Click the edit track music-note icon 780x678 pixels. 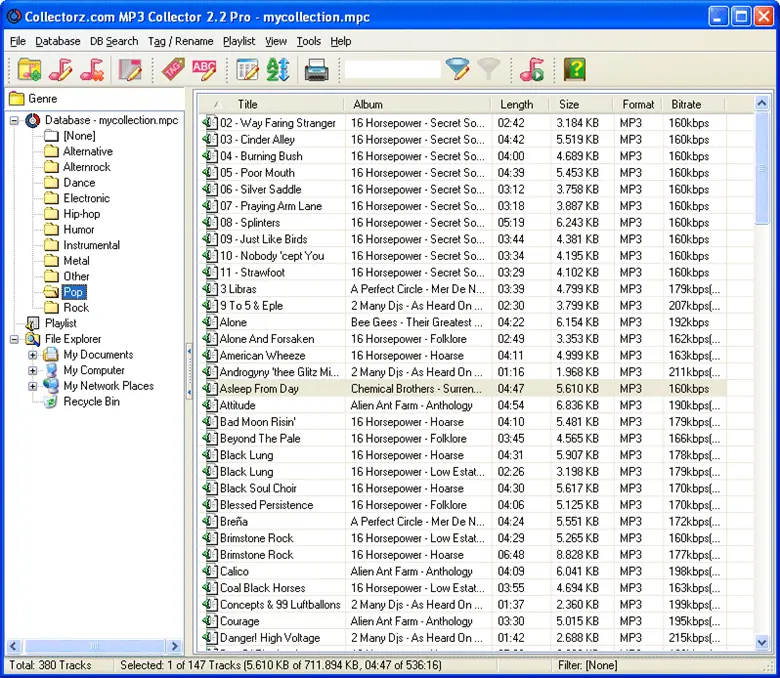[x=61, y=69]
